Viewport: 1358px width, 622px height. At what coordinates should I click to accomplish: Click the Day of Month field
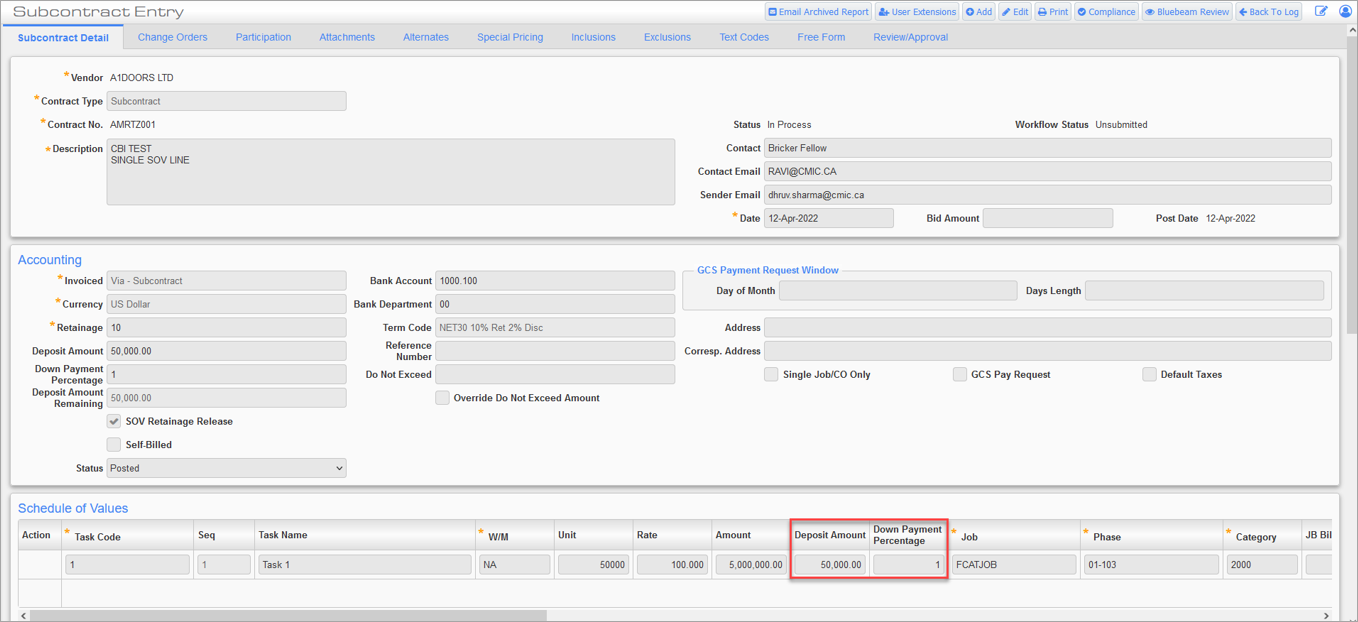pyautogui.click(x=898, y=291)
